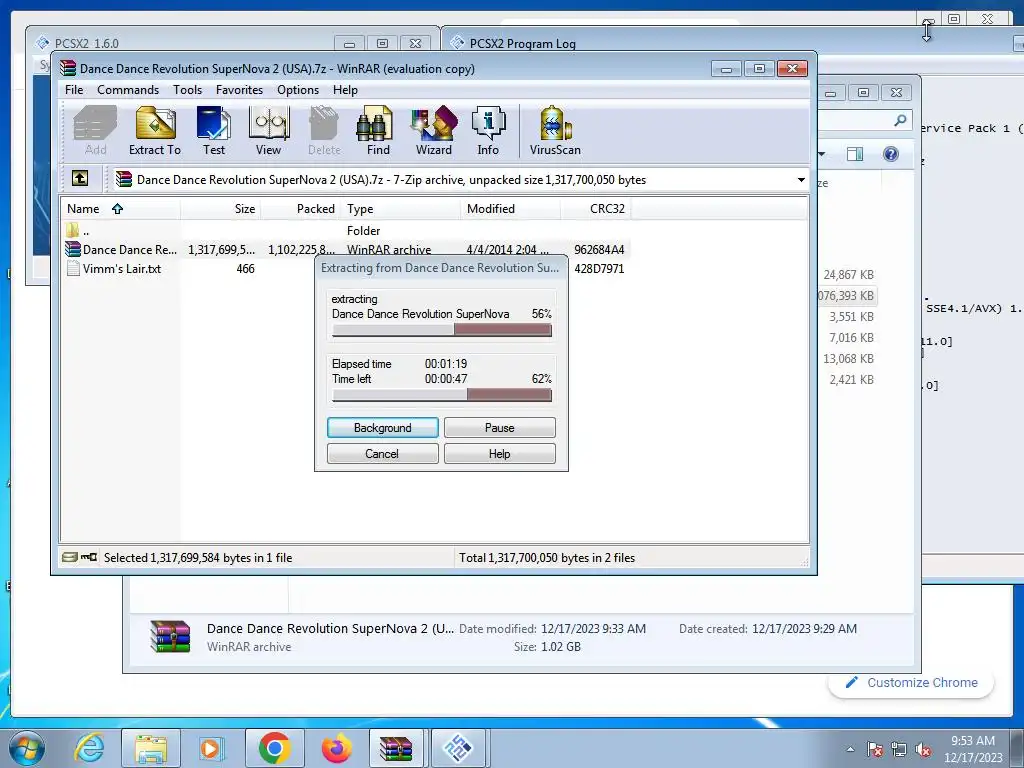This screenshot has height=768, width=1024.
Task: Click the Info toolbar icon
Action: click(x=488, y=131)
